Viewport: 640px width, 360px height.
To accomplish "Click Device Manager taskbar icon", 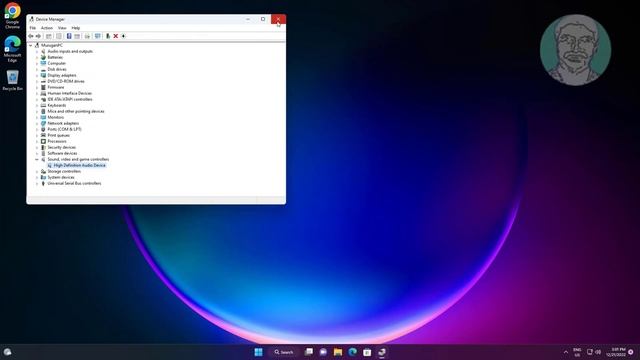I will [x=382, y=352].
